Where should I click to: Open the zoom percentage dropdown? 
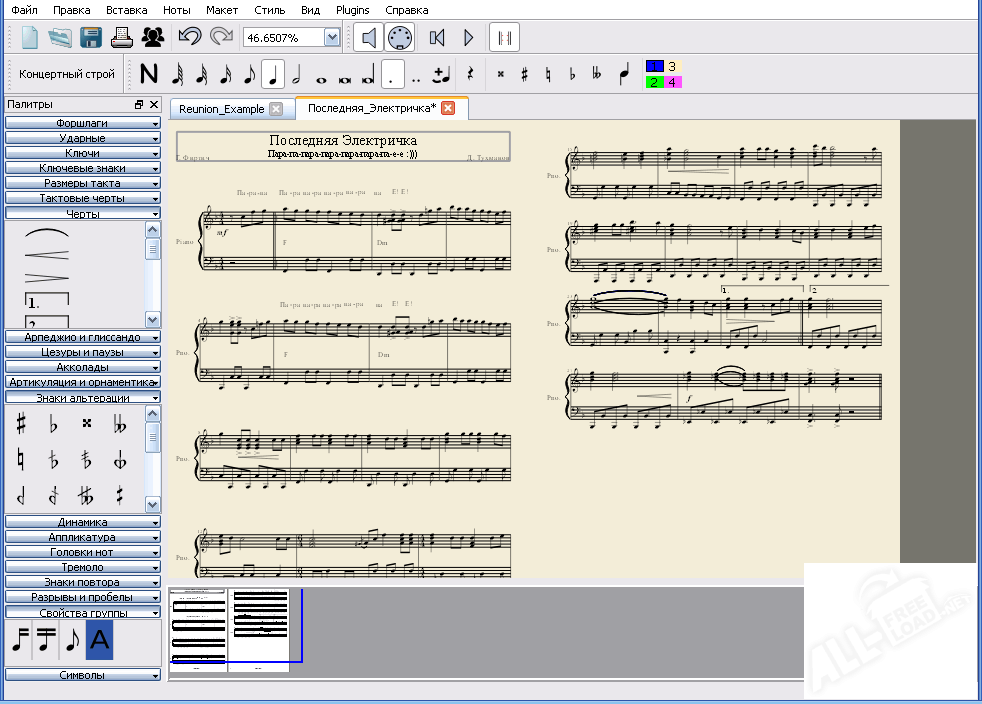point(332,37)
